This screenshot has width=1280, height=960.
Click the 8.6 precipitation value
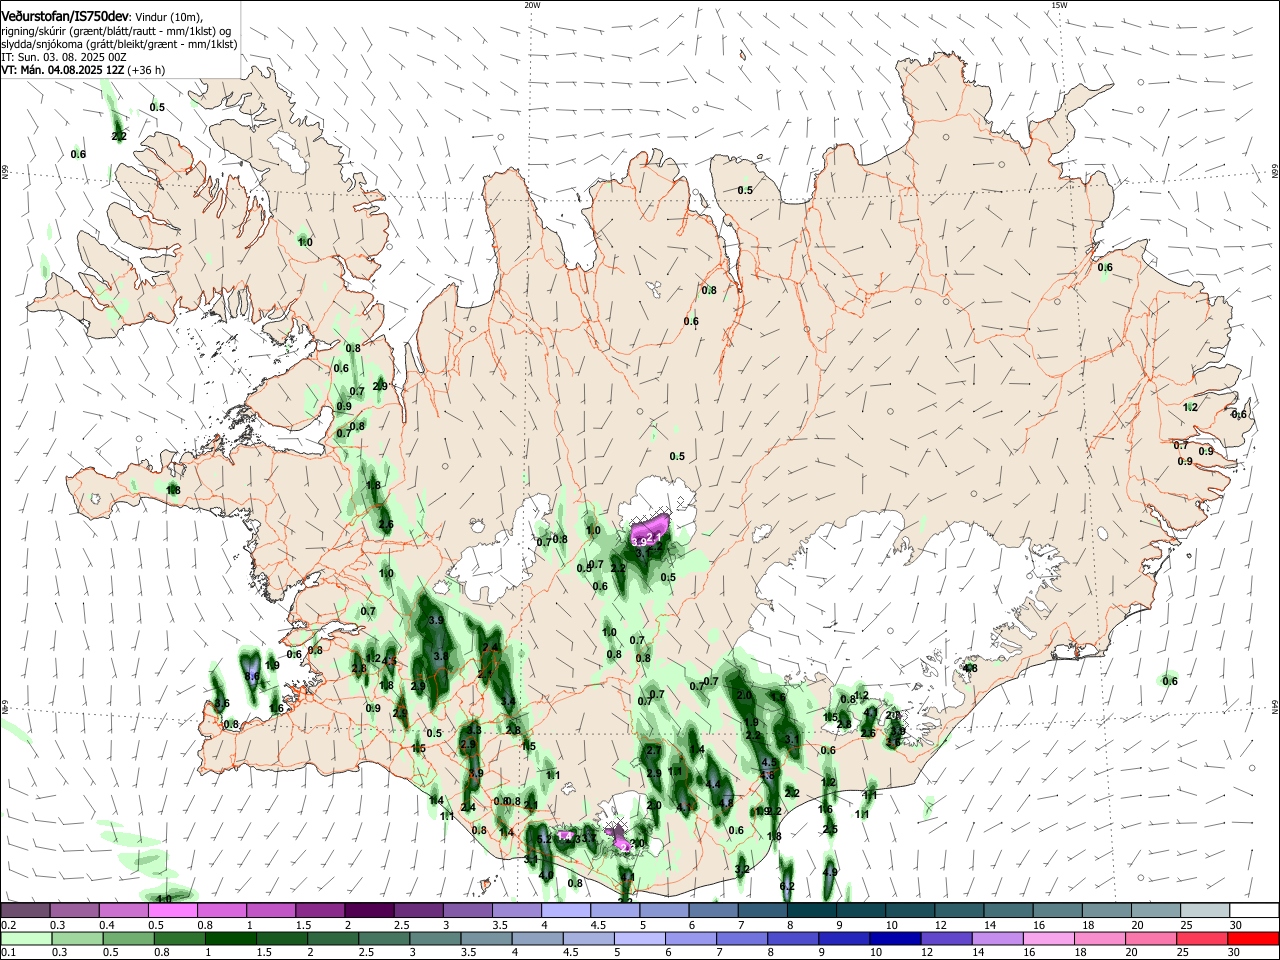point(252,676)
